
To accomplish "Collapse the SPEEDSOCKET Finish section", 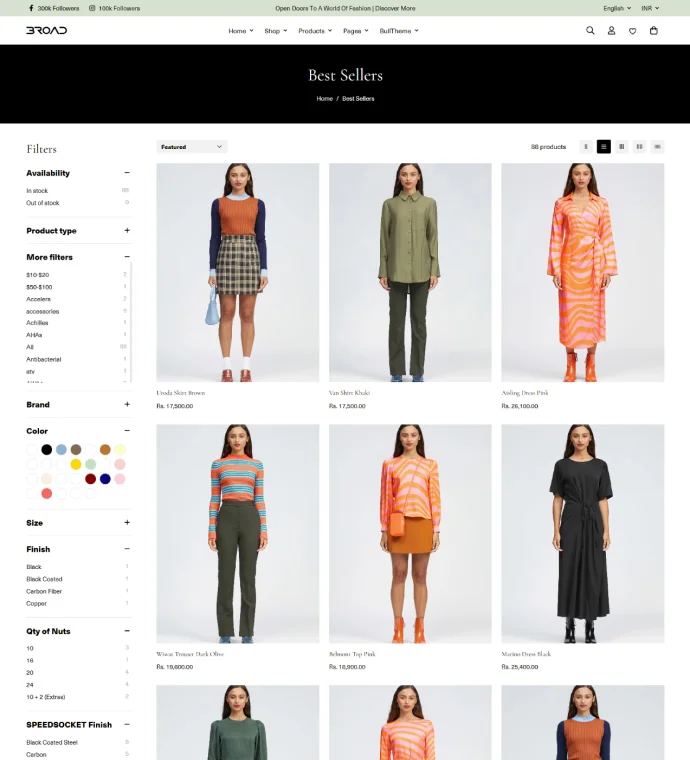I will (x=127, y=725).
